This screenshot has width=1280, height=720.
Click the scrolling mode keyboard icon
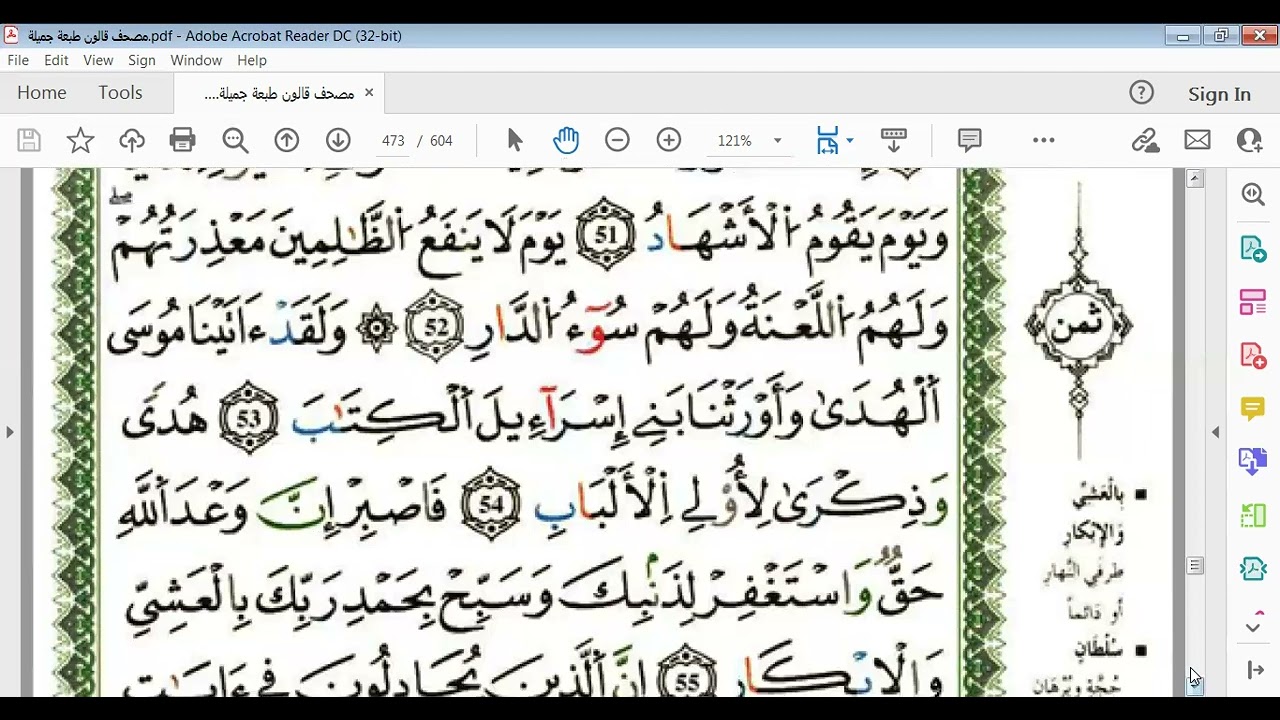pyautogui.click(x=894, y=141)
